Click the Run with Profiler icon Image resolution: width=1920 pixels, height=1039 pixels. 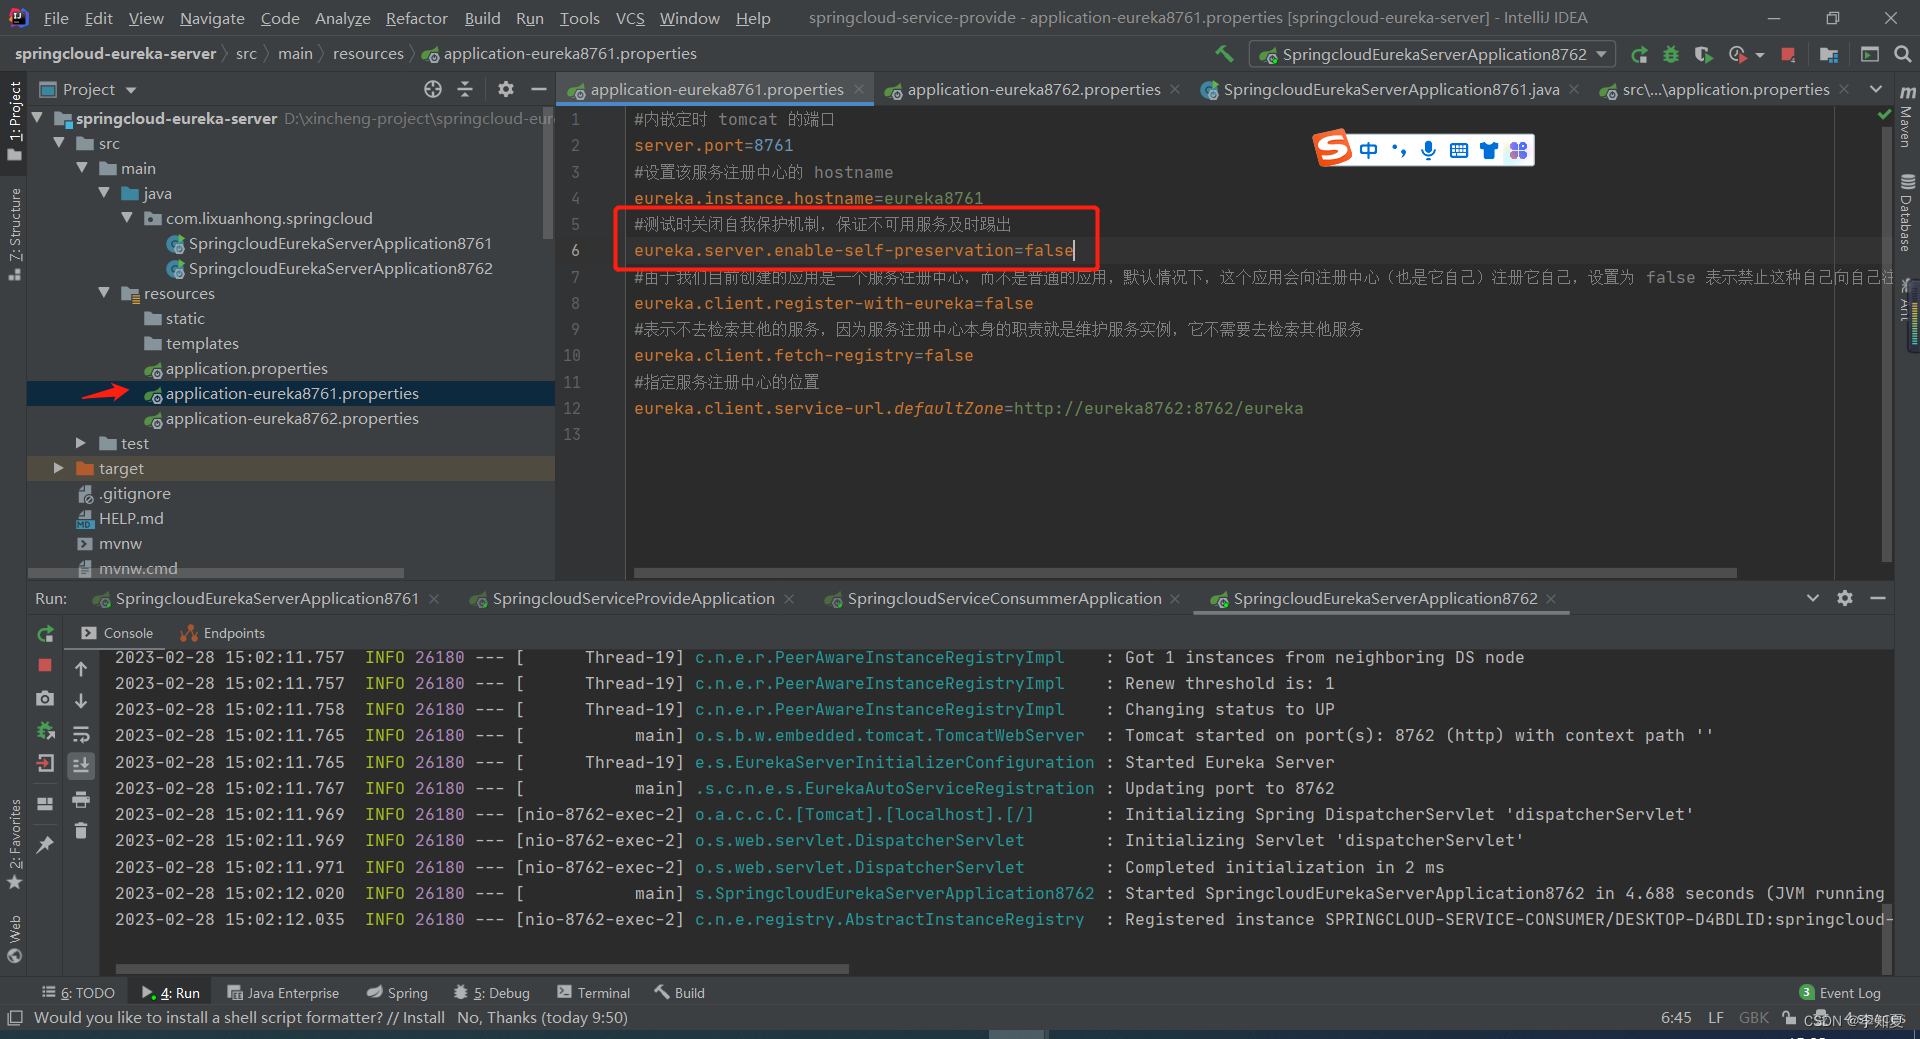click(x=1738, y=54)
